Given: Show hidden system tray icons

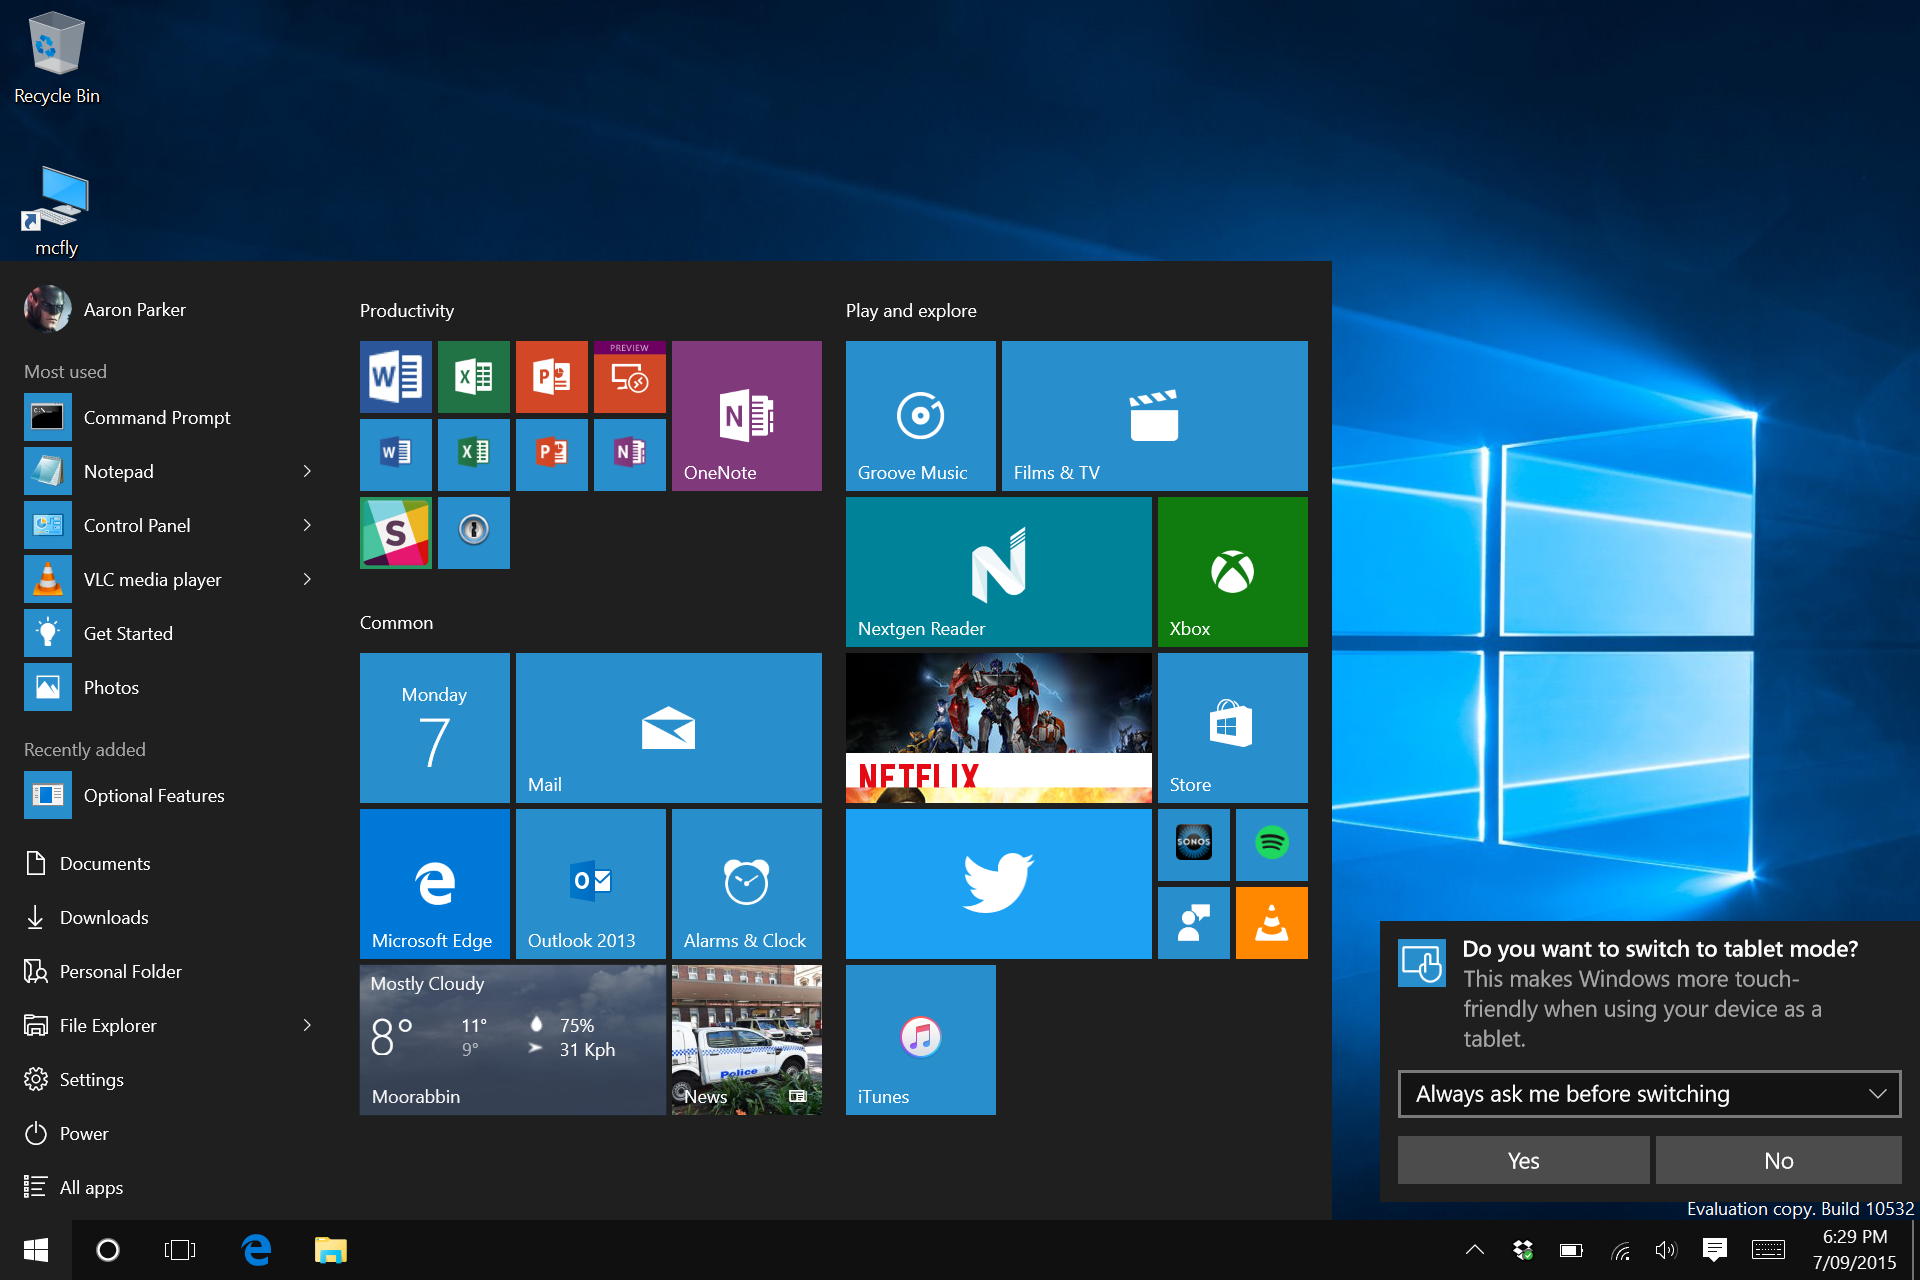Looking at the screenshot, I should 1475,1250.
